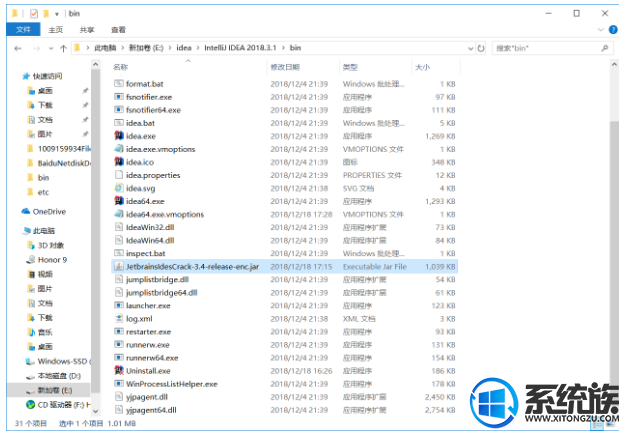
Task: Open the 查看 (View) ribbon tab
Action: [118, 30]
